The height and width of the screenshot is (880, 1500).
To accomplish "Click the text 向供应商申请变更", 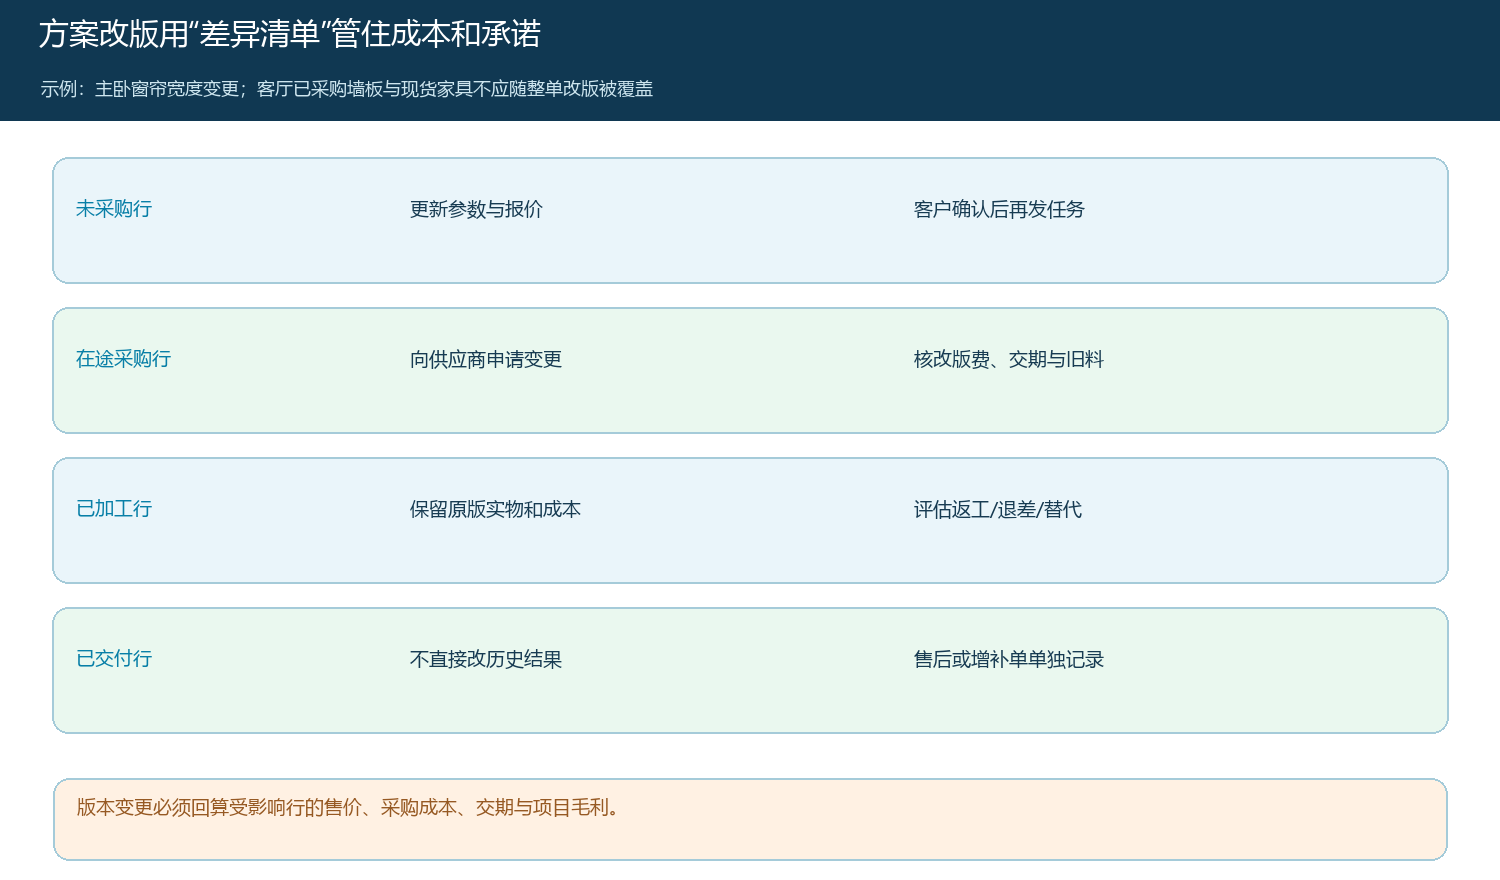I will point(486,359).
